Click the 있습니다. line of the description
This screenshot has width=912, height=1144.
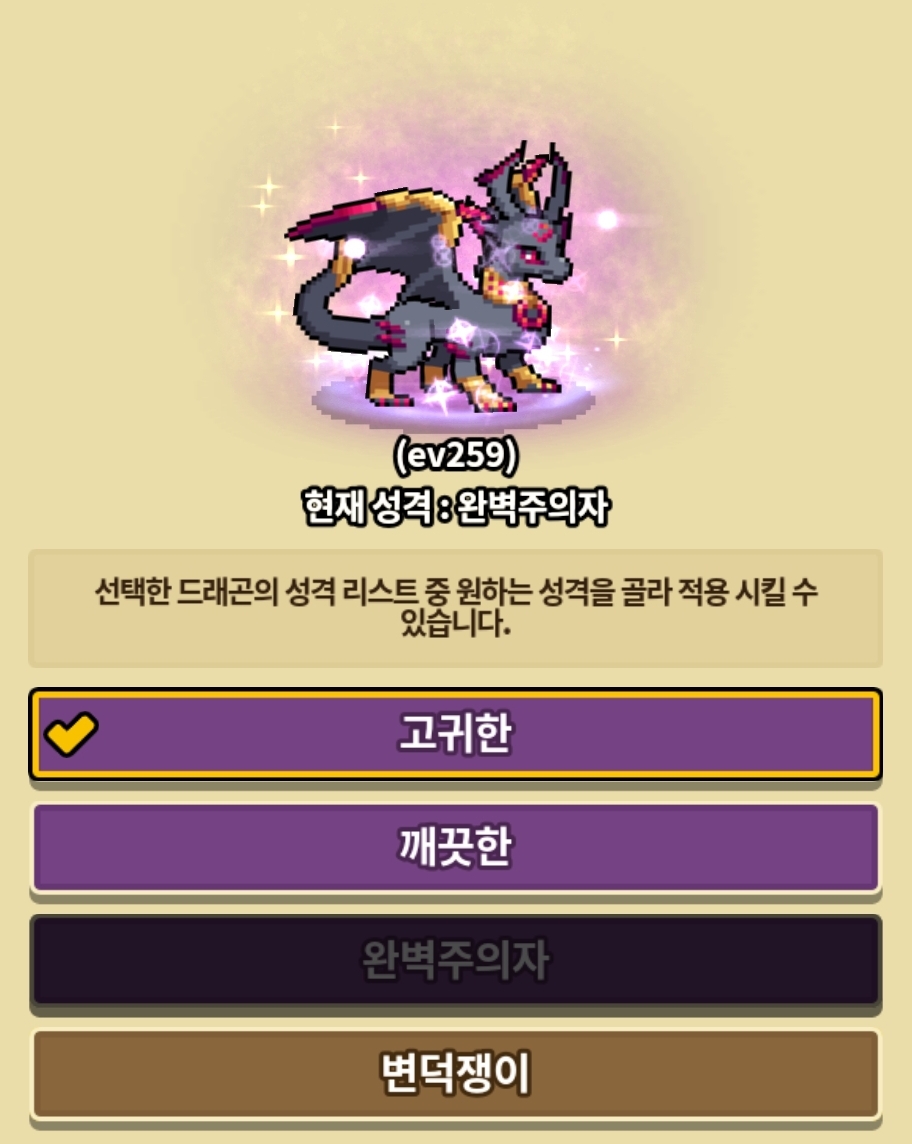click(x=455, y=624)
